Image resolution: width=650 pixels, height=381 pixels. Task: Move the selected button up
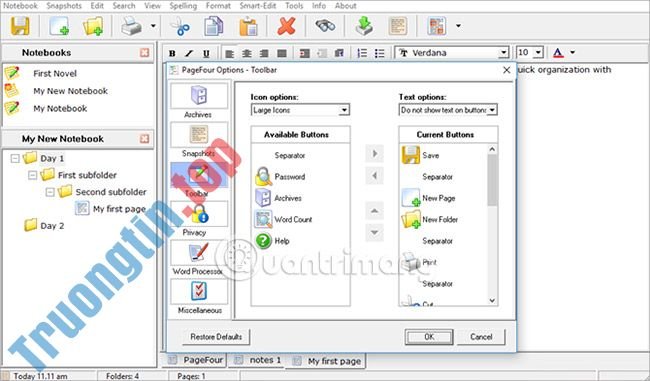click(374, 211)
